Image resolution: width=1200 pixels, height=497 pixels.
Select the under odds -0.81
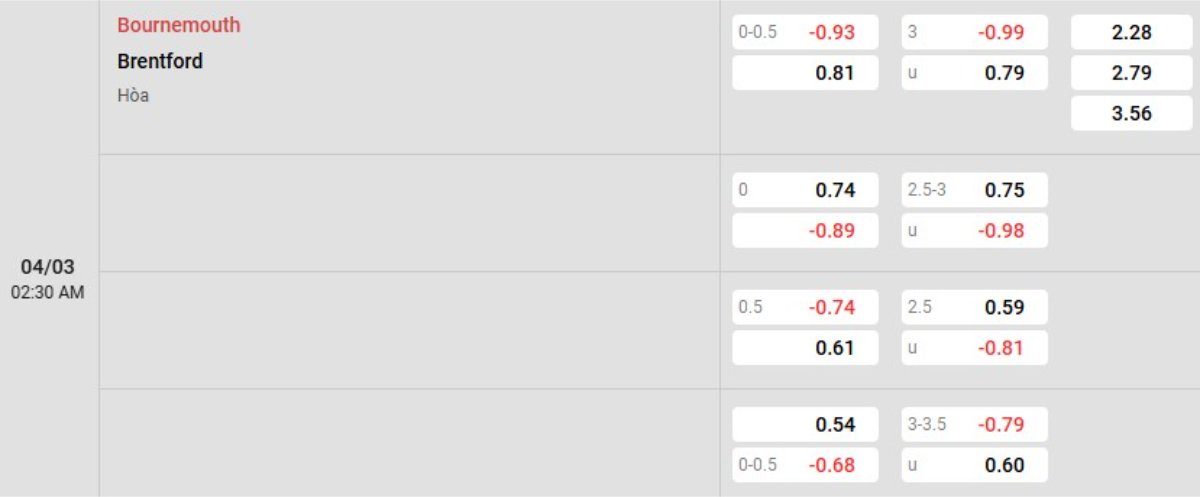point(975,348)
